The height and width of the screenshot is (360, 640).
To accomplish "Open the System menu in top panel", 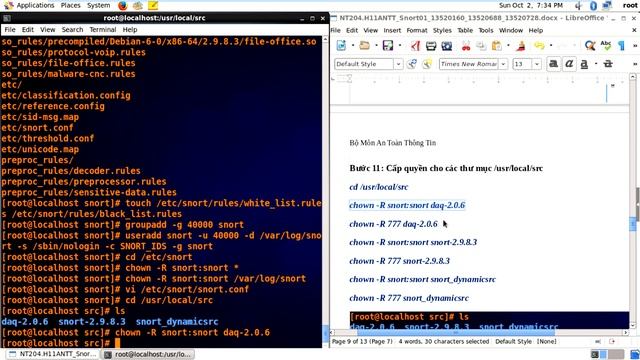I will tap(98, 5).
